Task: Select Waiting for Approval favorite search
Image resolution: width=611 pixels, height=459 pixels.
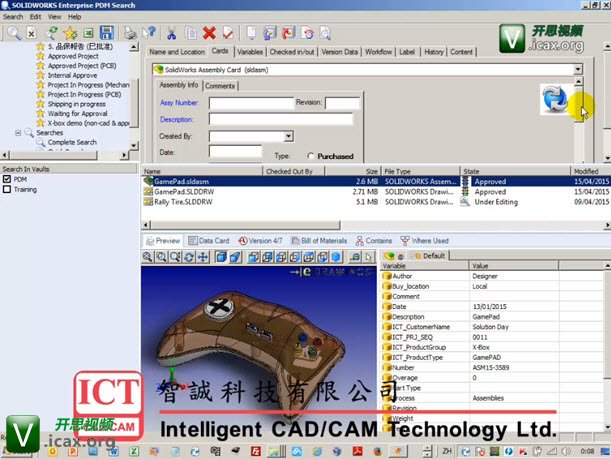Action: click(78, 114)
